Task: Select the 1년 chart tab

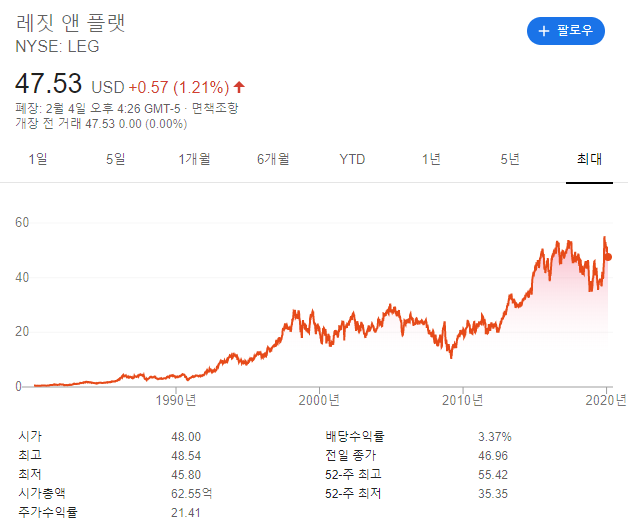Action: pos(431,159)
